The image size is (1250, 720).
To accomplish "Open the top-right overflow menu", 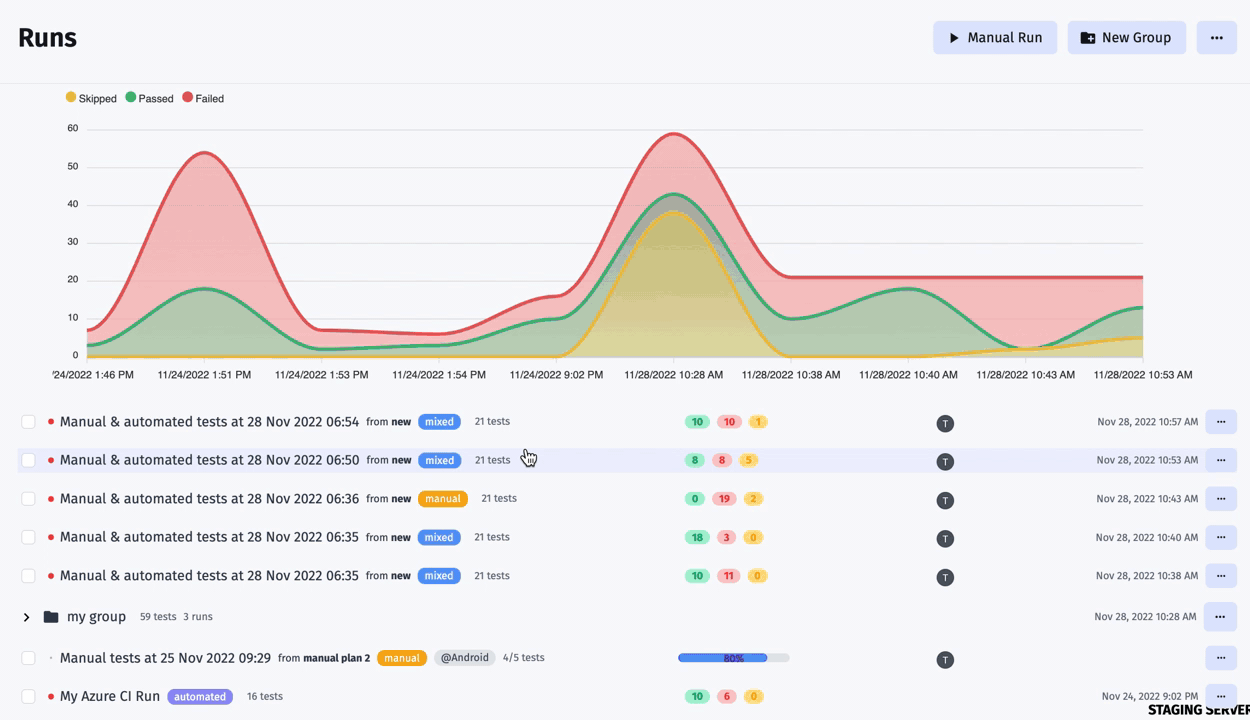I will (1217, 37).
